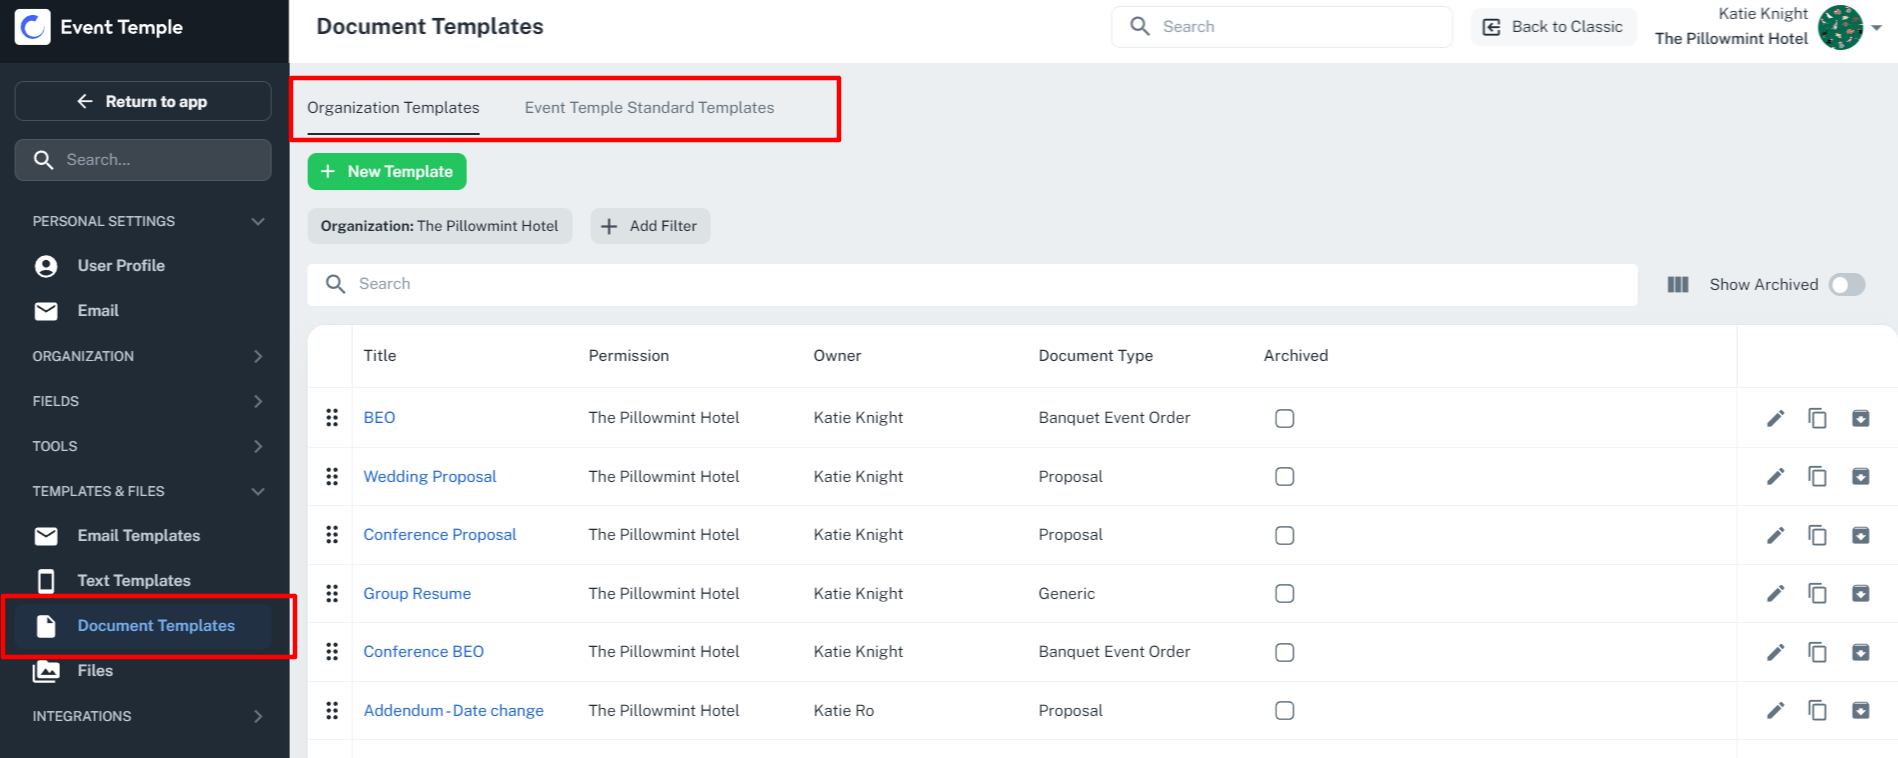Switch to Event Temple Standard Templates tab

pyautogui.click(x=649, y=108)
